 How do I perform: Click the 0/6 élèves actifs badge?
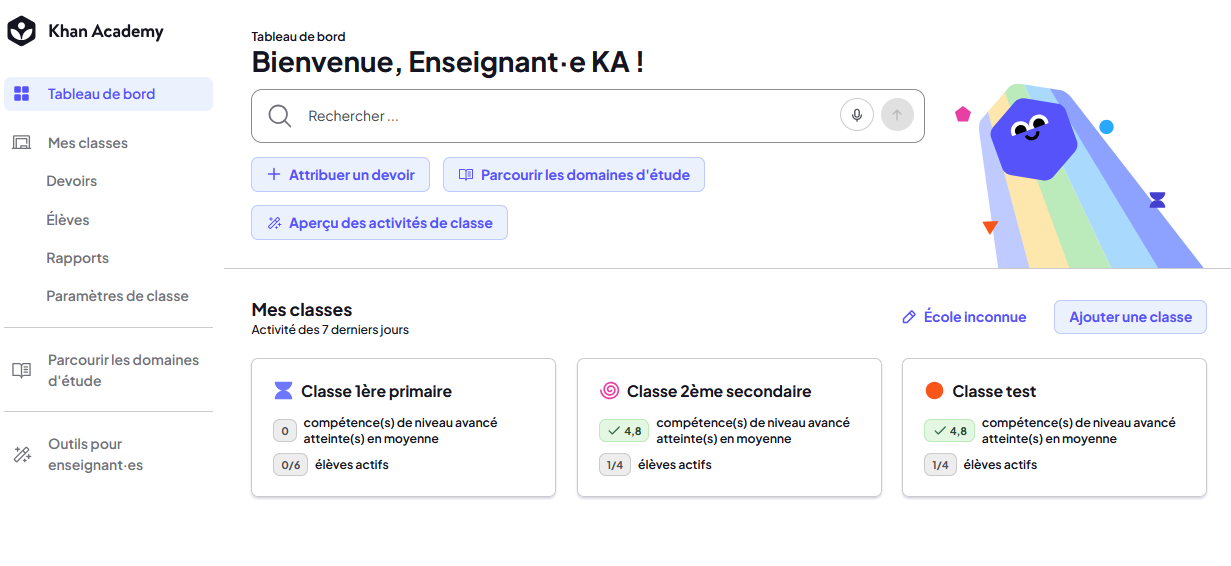point(291,465)
